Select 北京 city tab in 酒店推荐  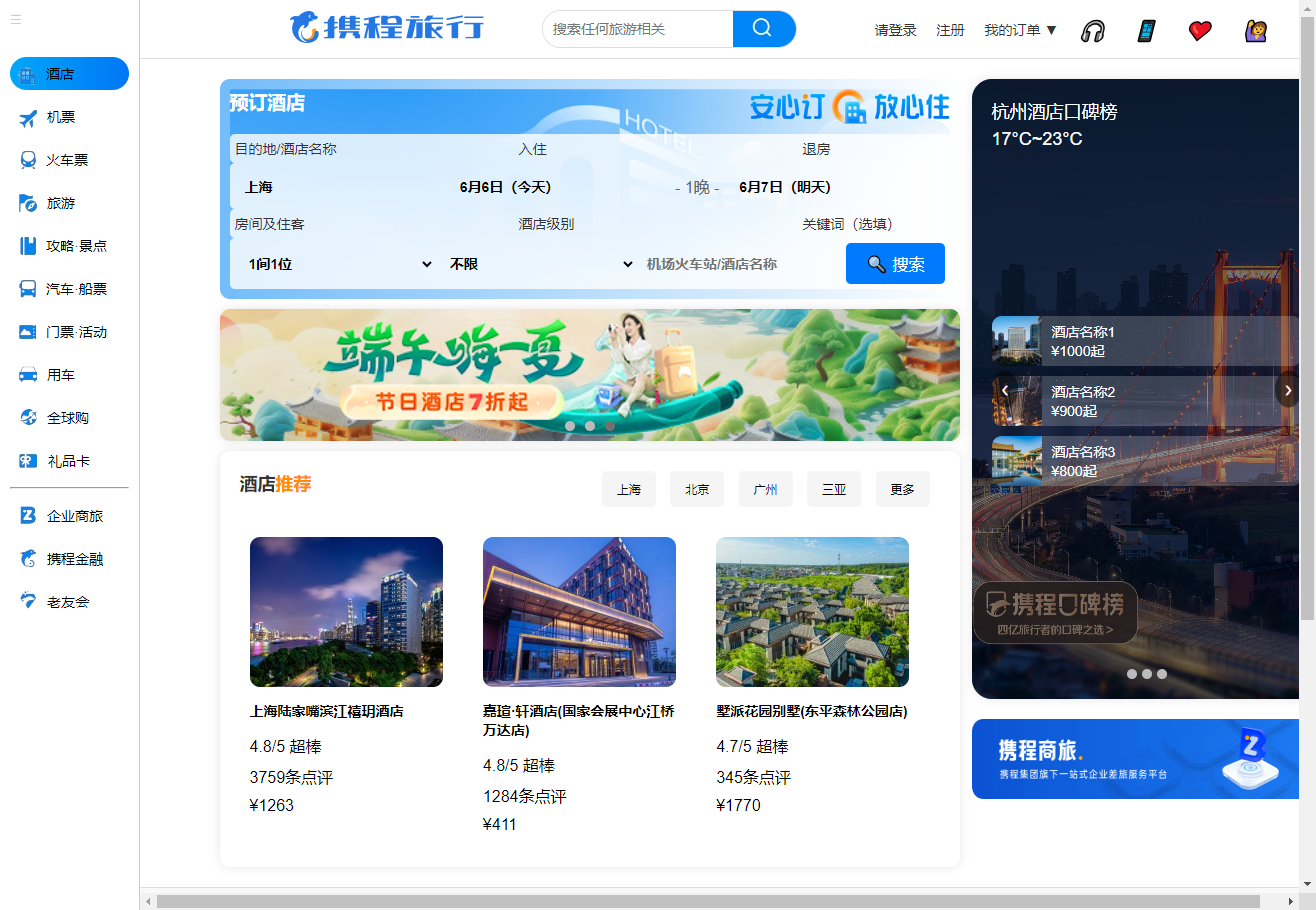click(697, 489)
